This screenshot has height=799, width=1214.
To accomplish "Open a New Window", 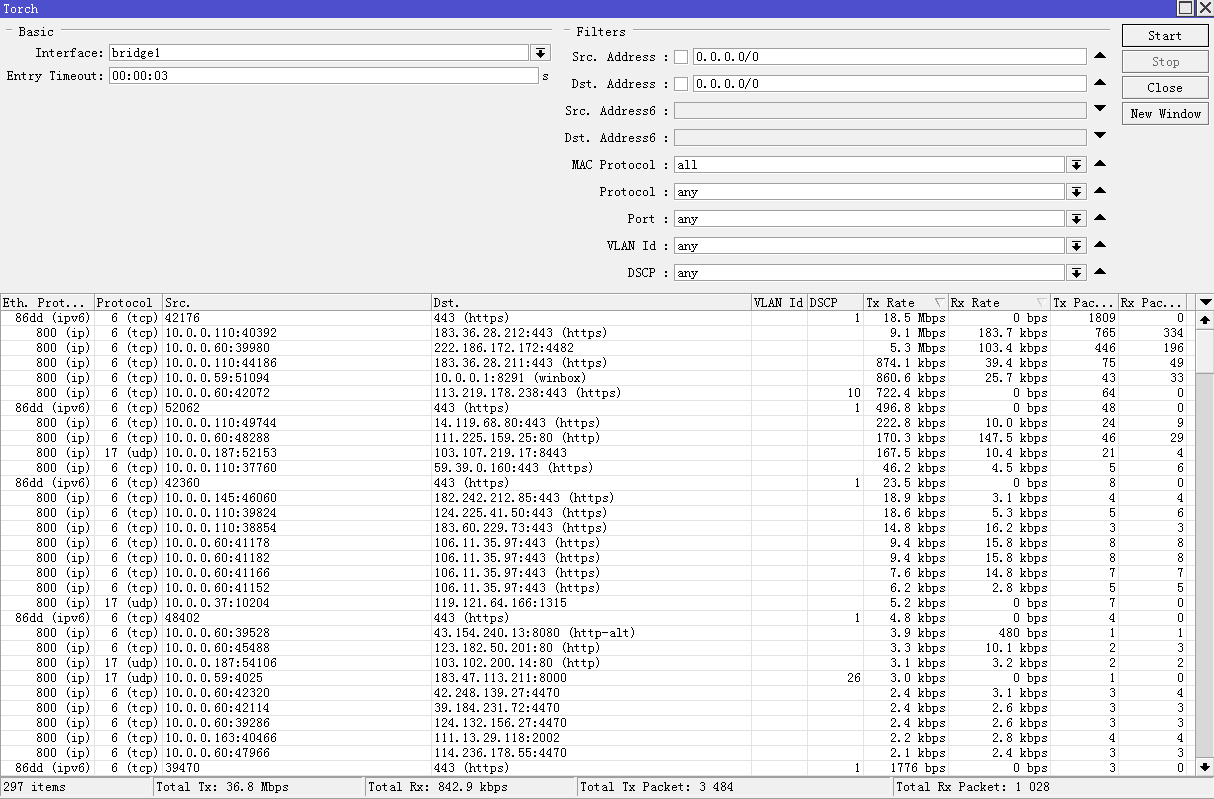I will [1164, 113].
